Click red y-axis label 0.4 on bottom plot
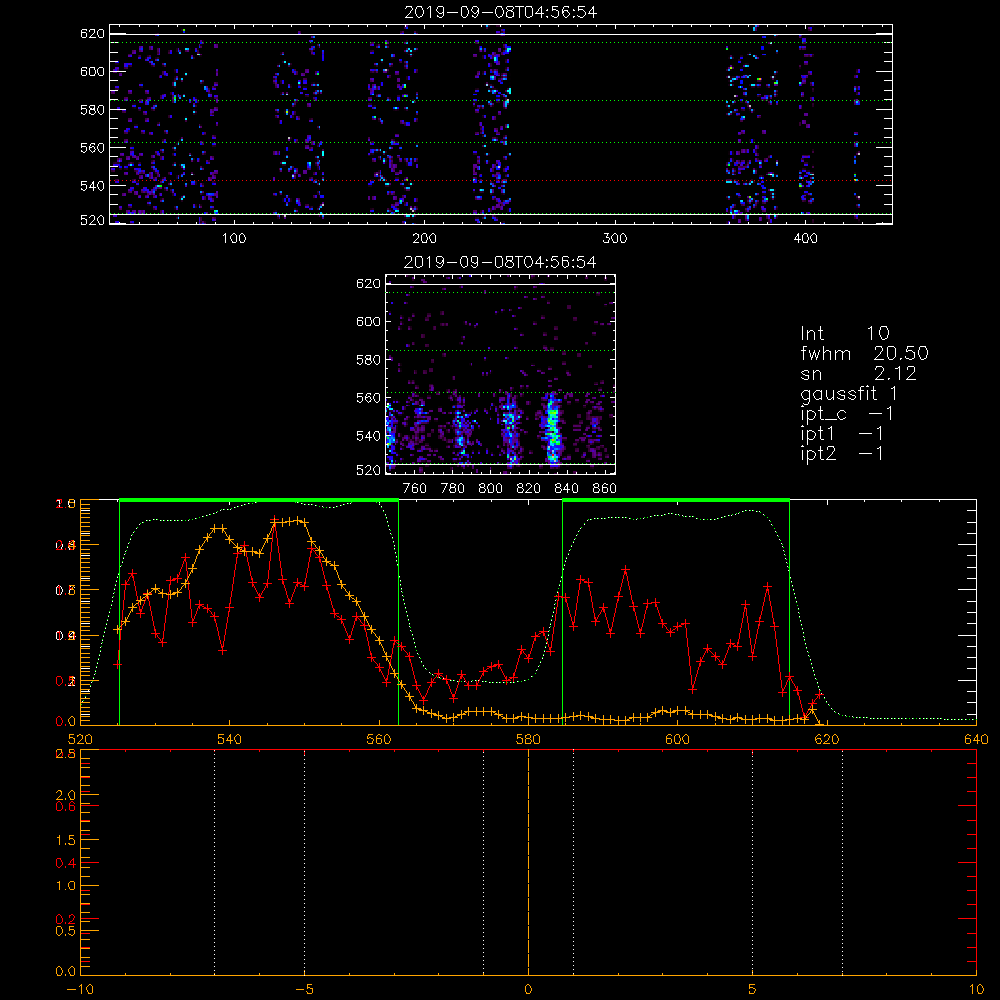 [x=66, y=864]
